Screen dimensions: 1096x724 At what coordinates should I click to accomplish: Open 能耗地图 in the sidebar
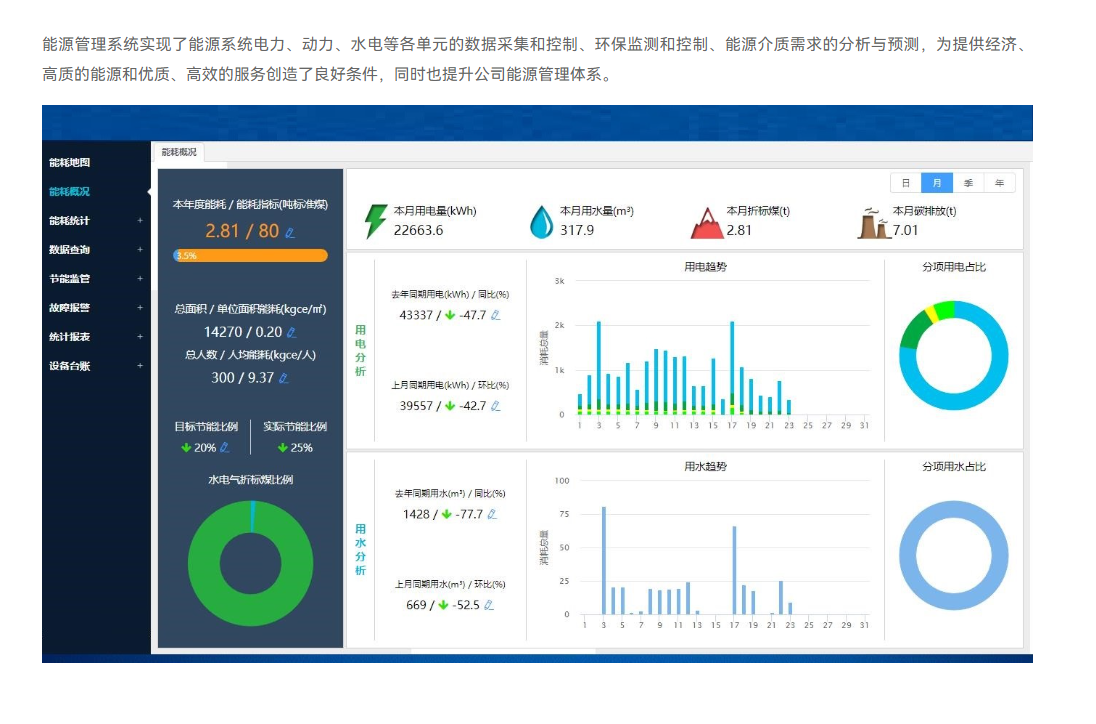[70, 162]
